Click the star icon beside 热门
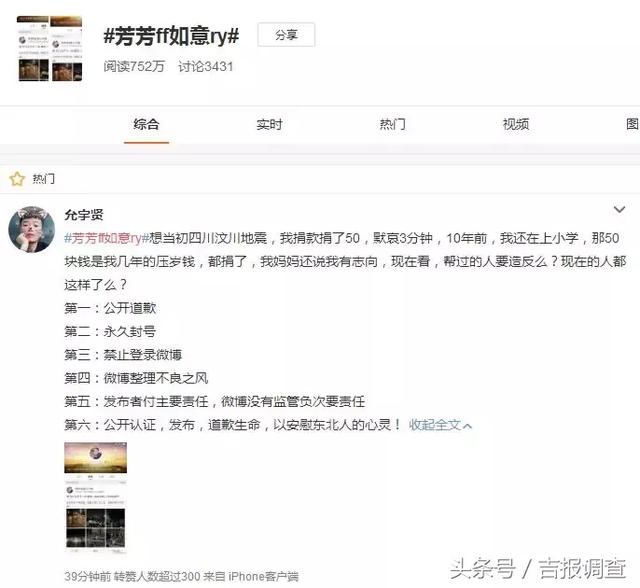640x588 pixels. pos(17,179)
